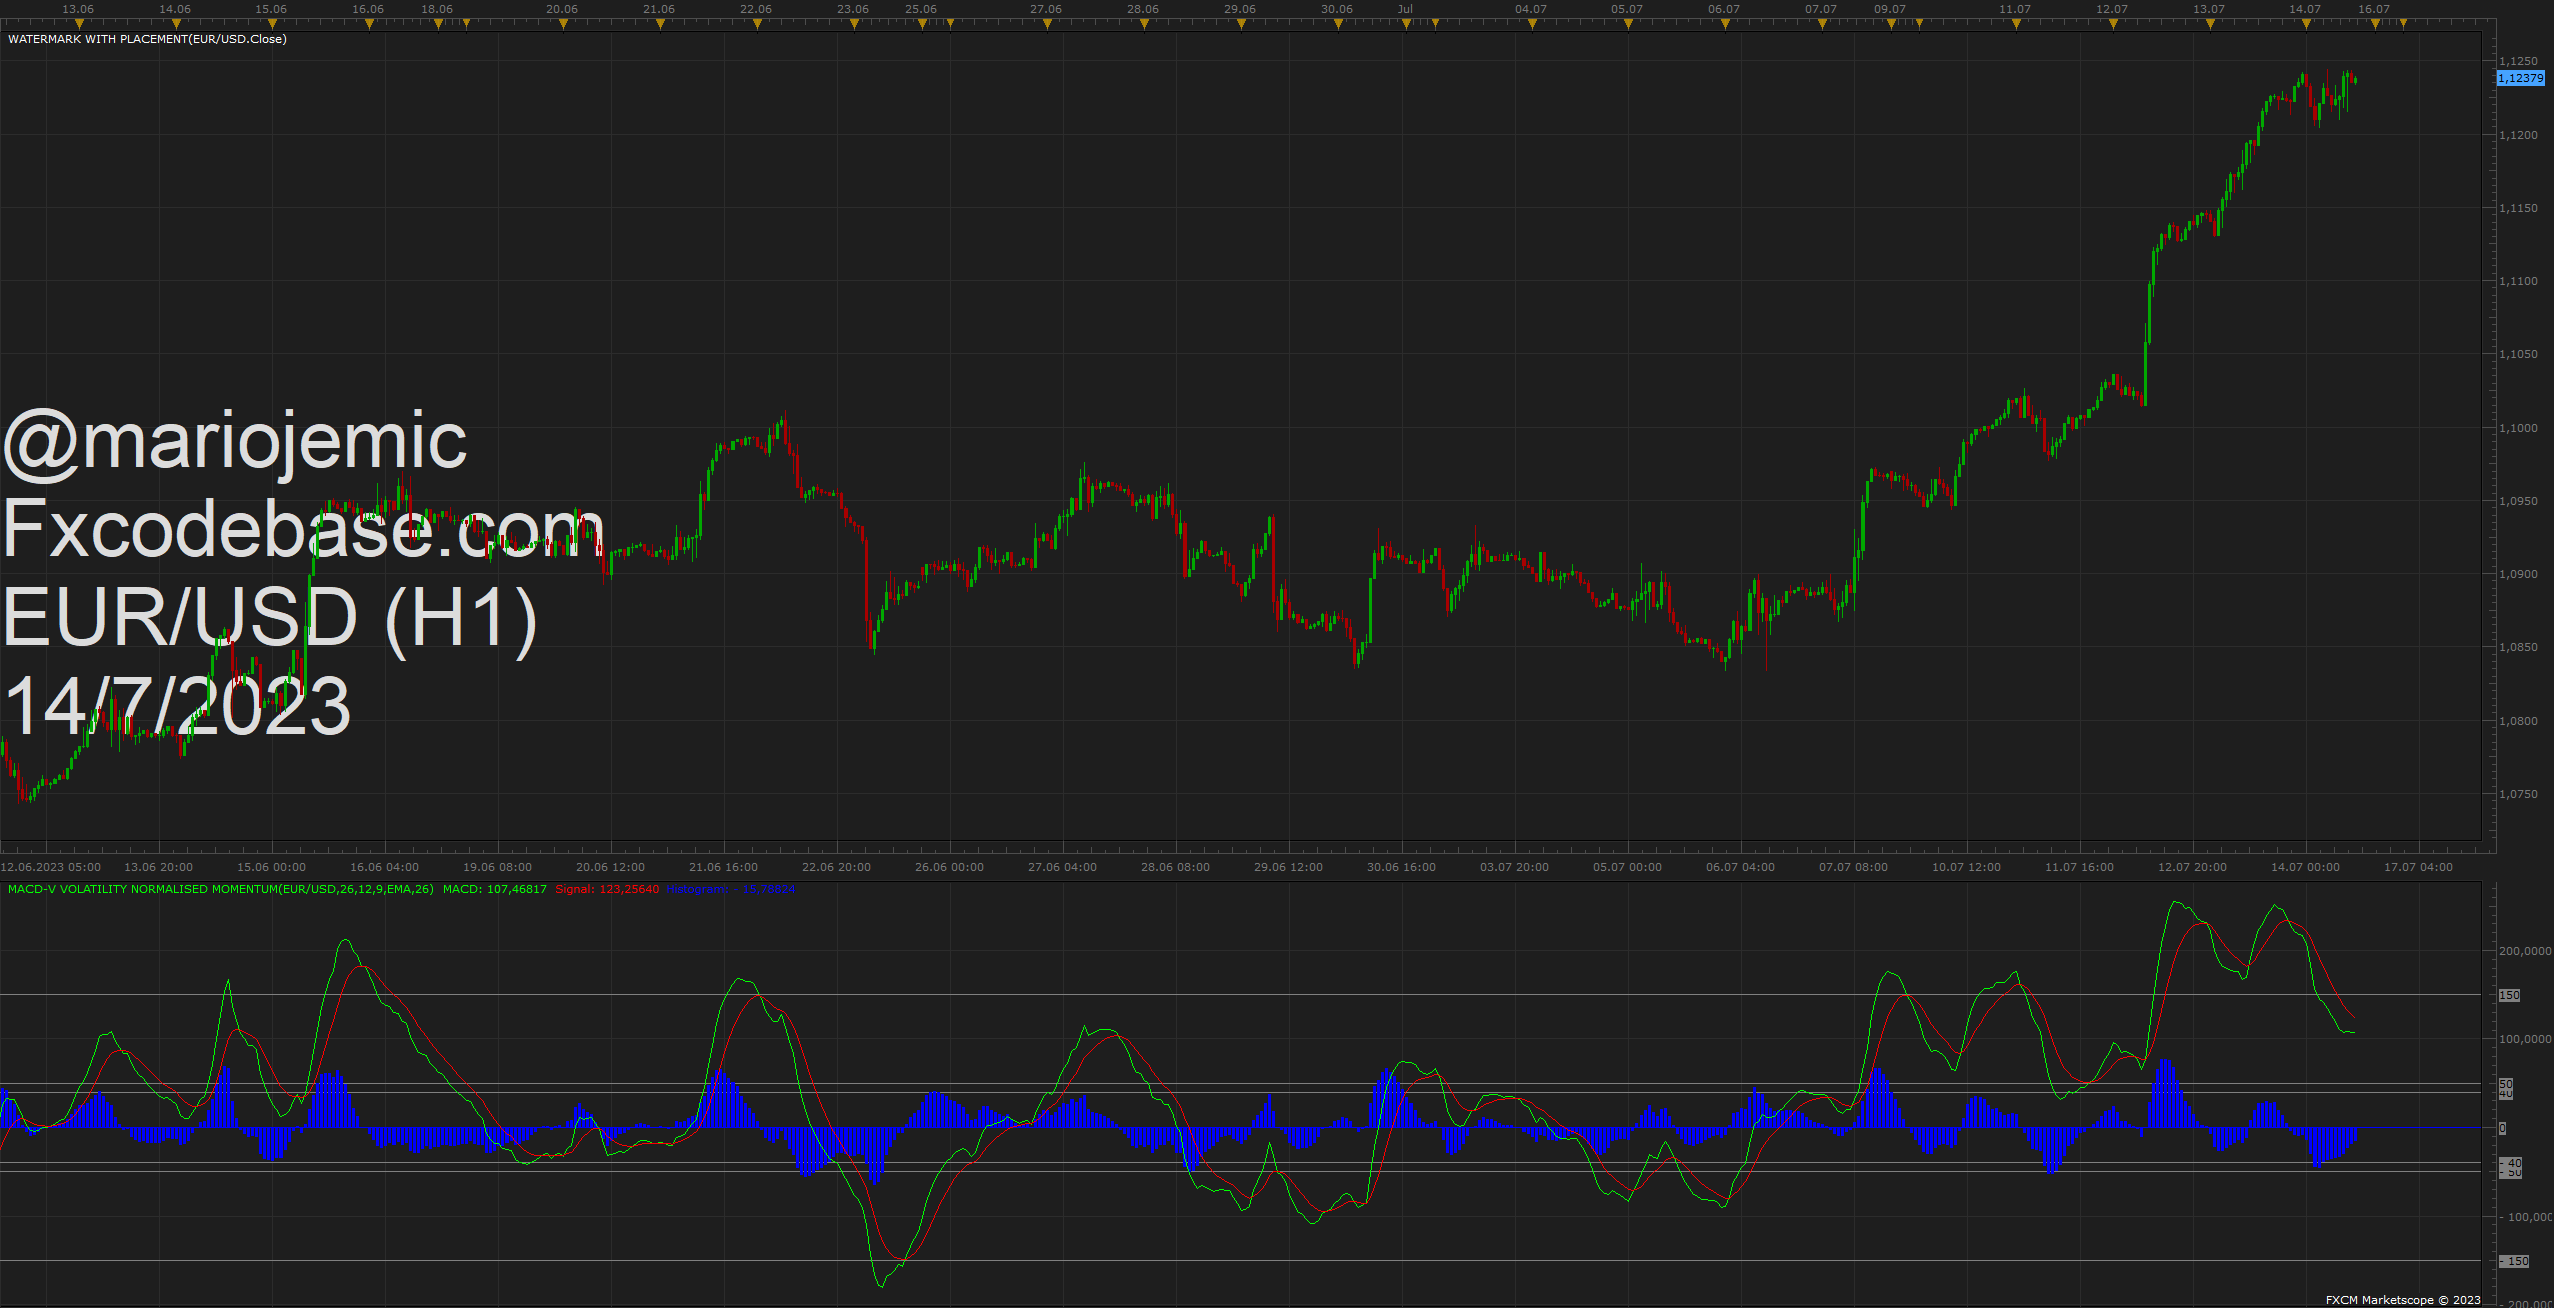Click the 21.06 day marker triangle
Viewport: 2554px width, 1308px height.
660,24
